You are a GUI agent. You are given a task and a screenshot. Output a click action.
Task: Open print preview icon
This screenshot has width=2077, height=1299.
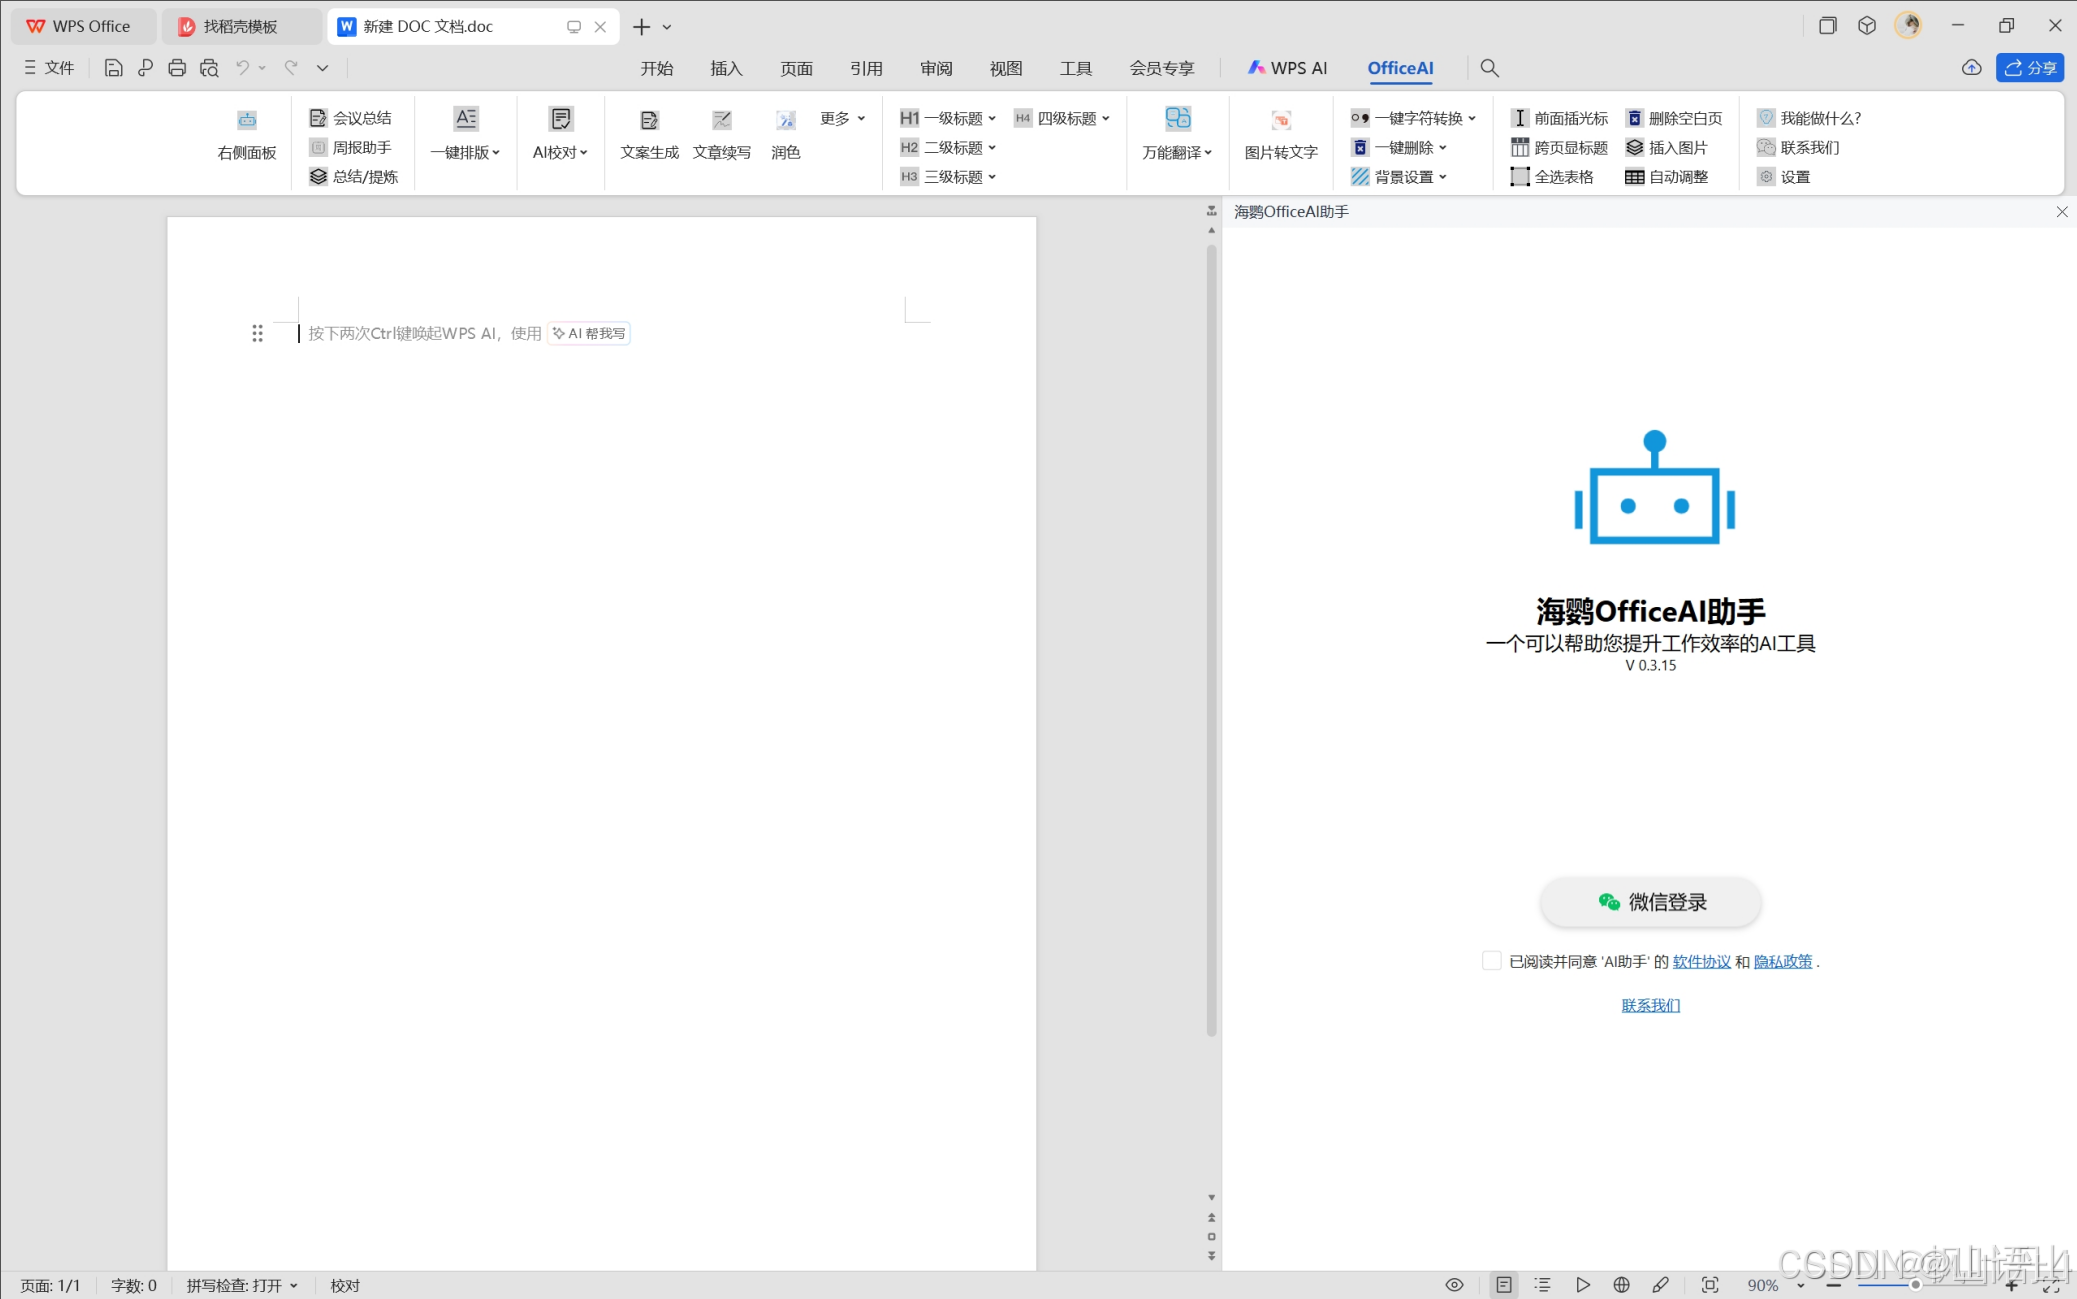(209, 68)
